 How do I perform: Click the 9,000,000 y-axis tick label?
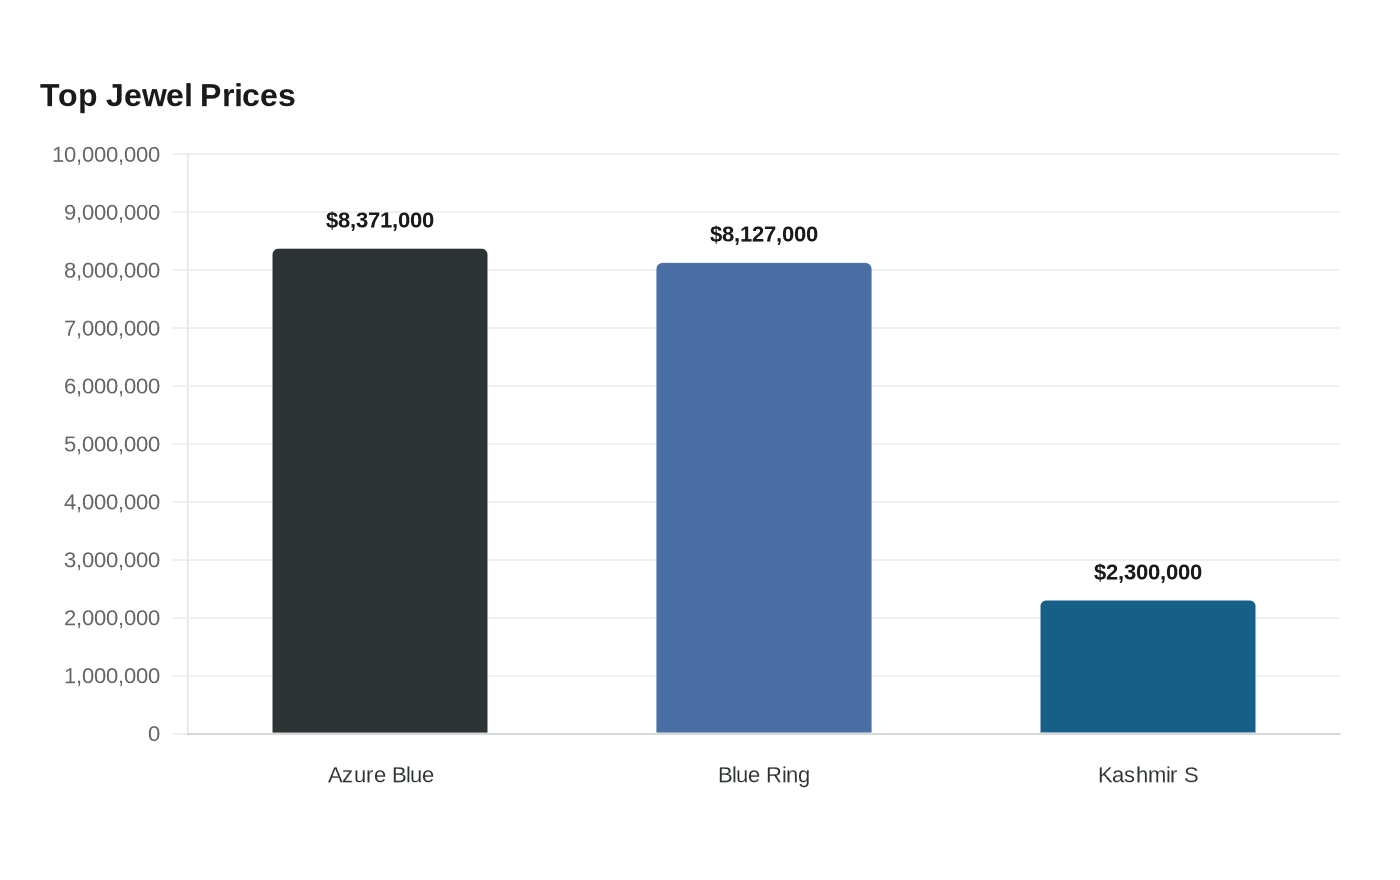coord(112,212)
